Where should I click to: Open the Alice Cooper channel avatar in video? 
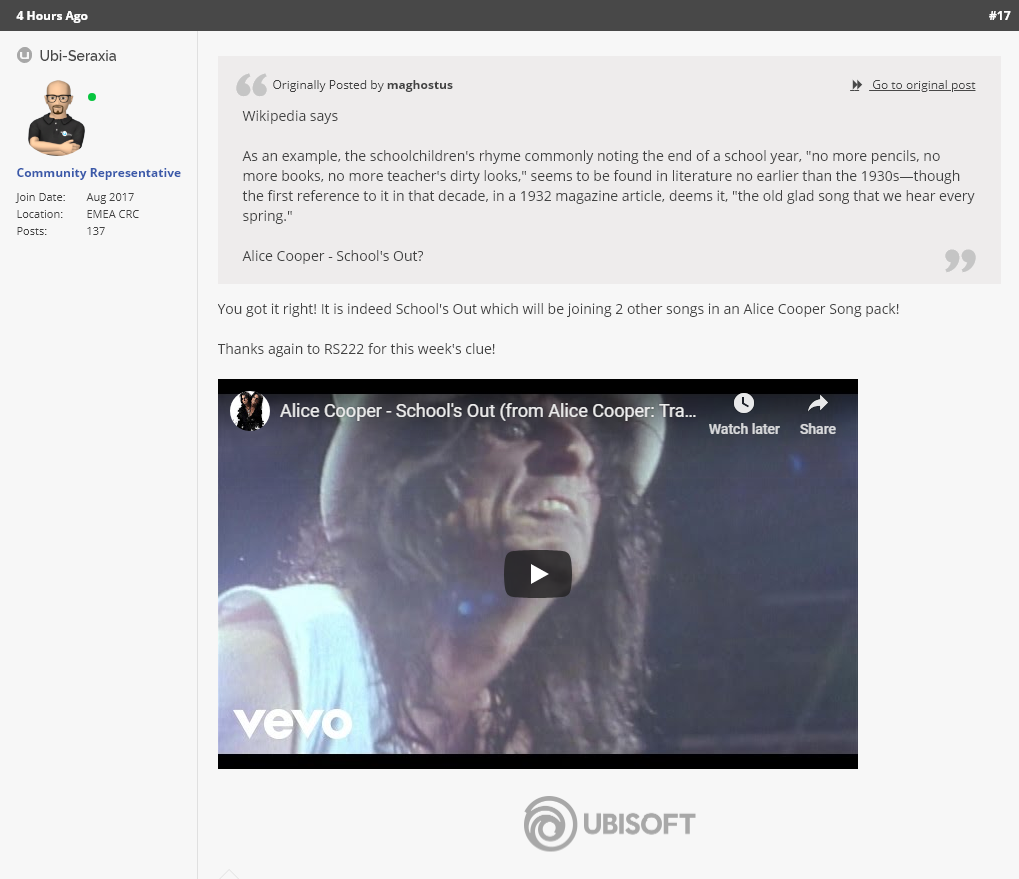[x=250, y=411]
